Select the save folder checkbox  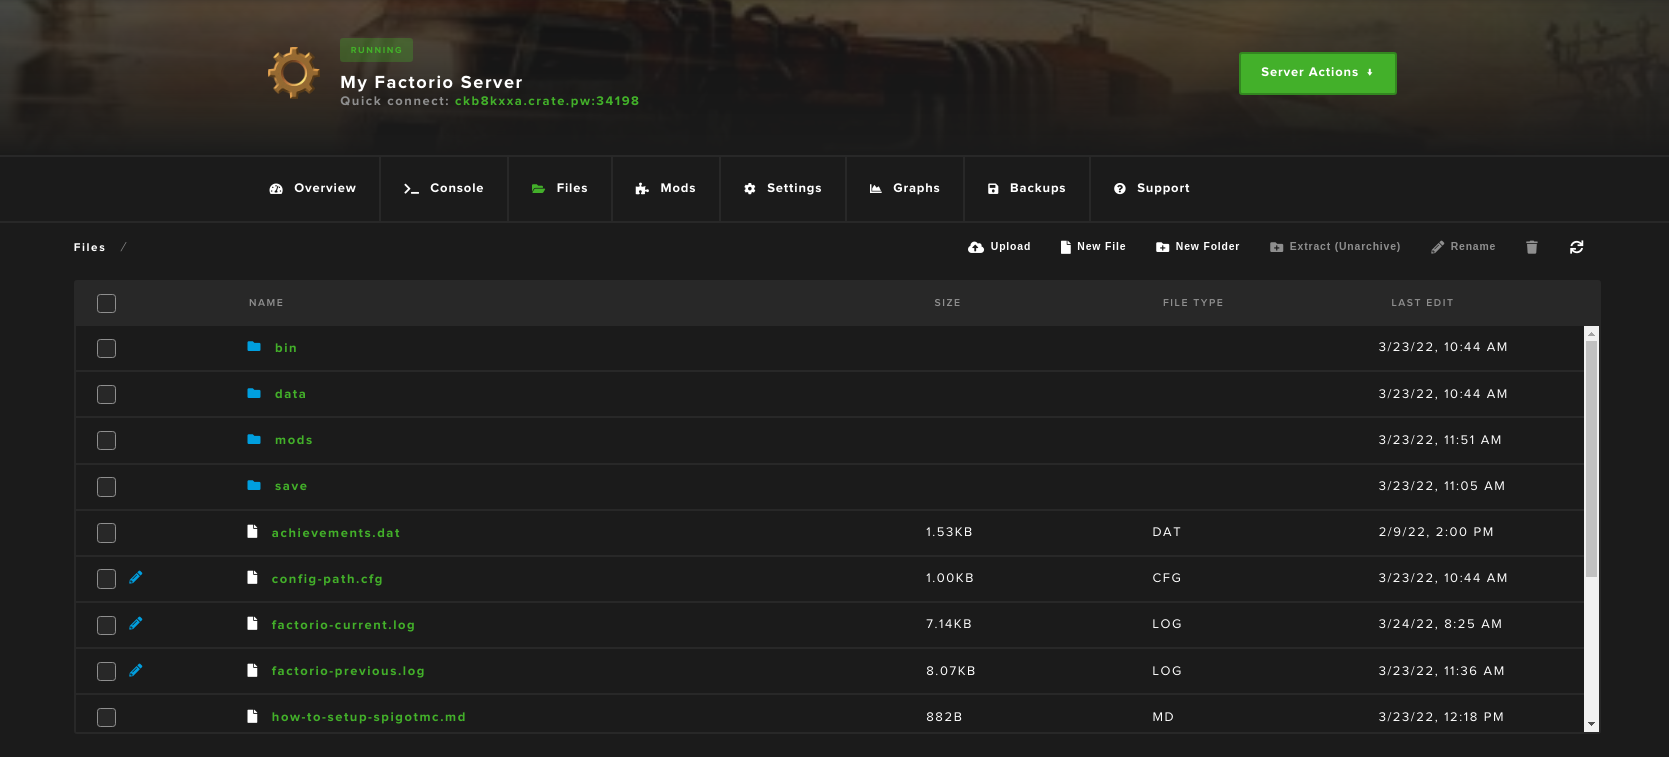pyautogui.click(x=106, y=487)
